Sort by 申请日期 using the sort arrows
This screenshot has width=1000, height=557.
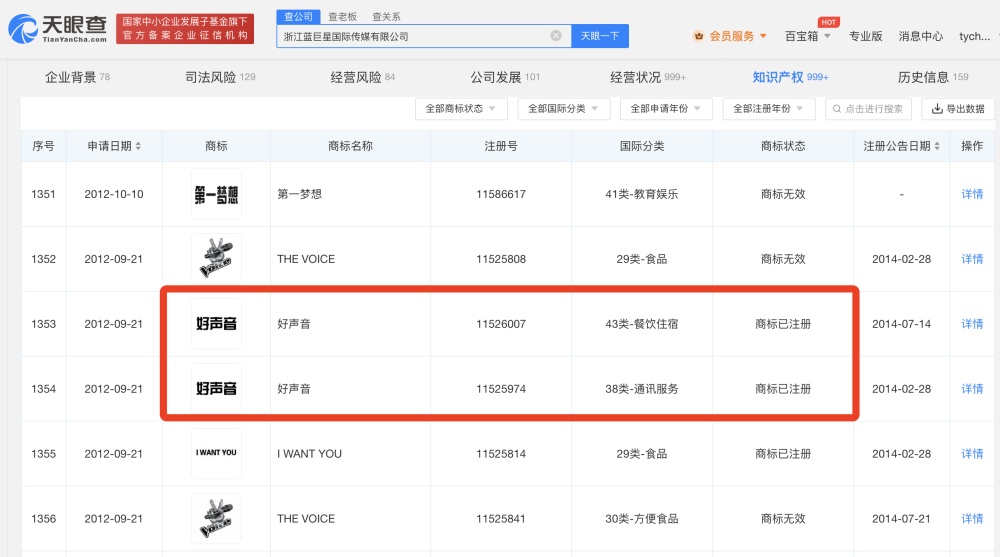point(138,146)
